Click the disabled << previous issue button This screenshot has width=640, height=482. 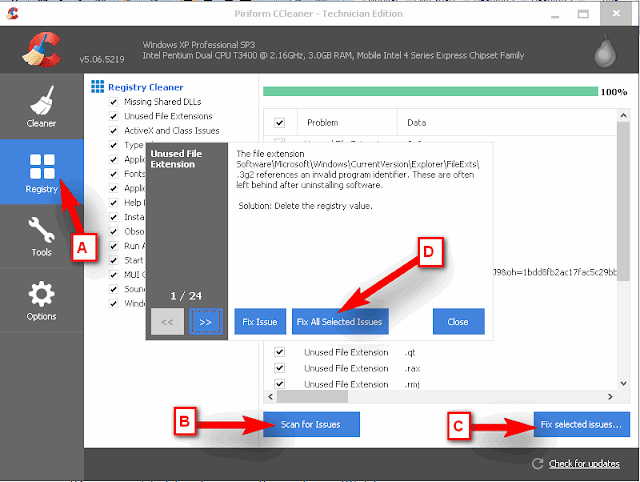pyautogui.click(x=167, y=322)
